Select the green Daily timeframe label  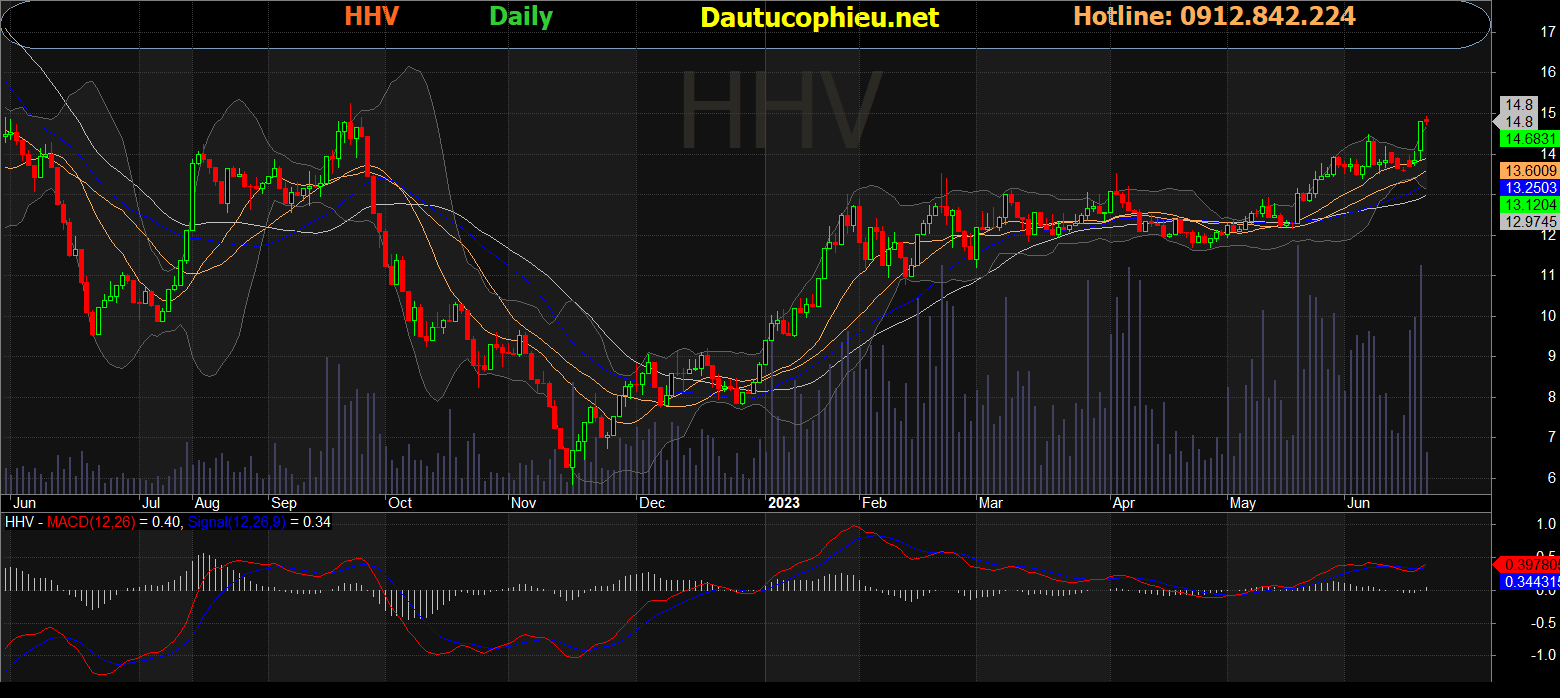(x=521, y=17)
